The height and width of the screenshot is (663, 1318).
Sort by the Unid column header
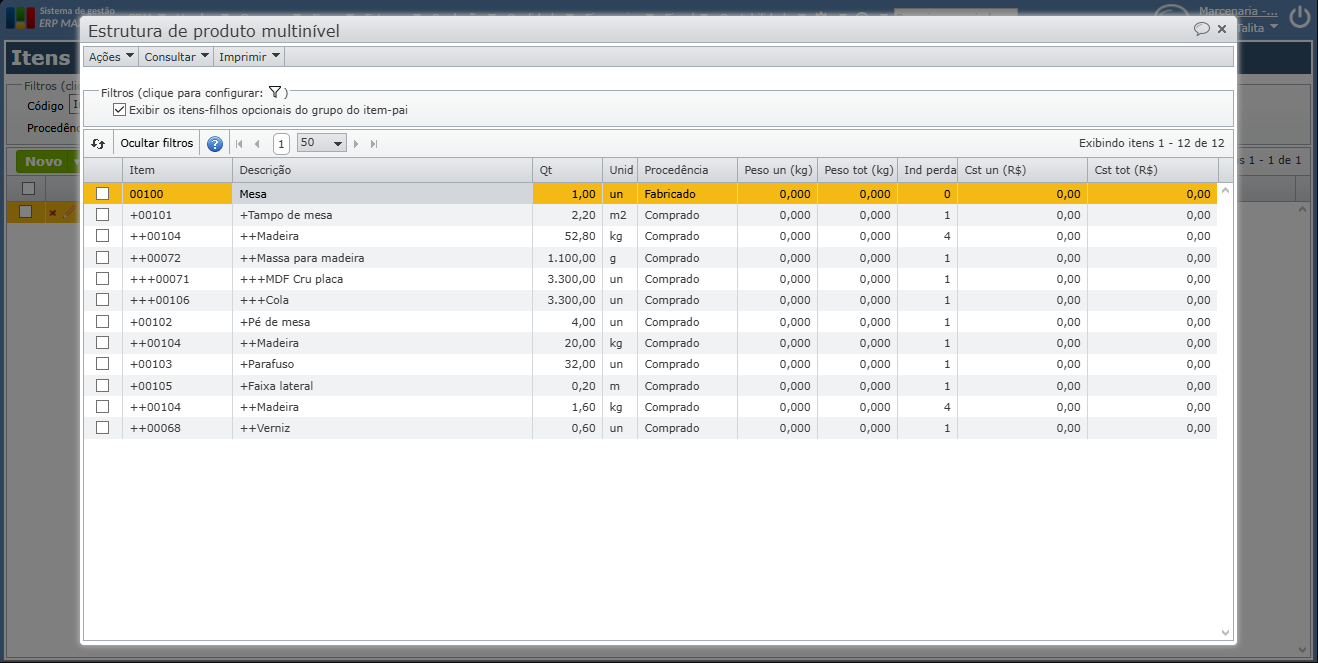[620, 170]
